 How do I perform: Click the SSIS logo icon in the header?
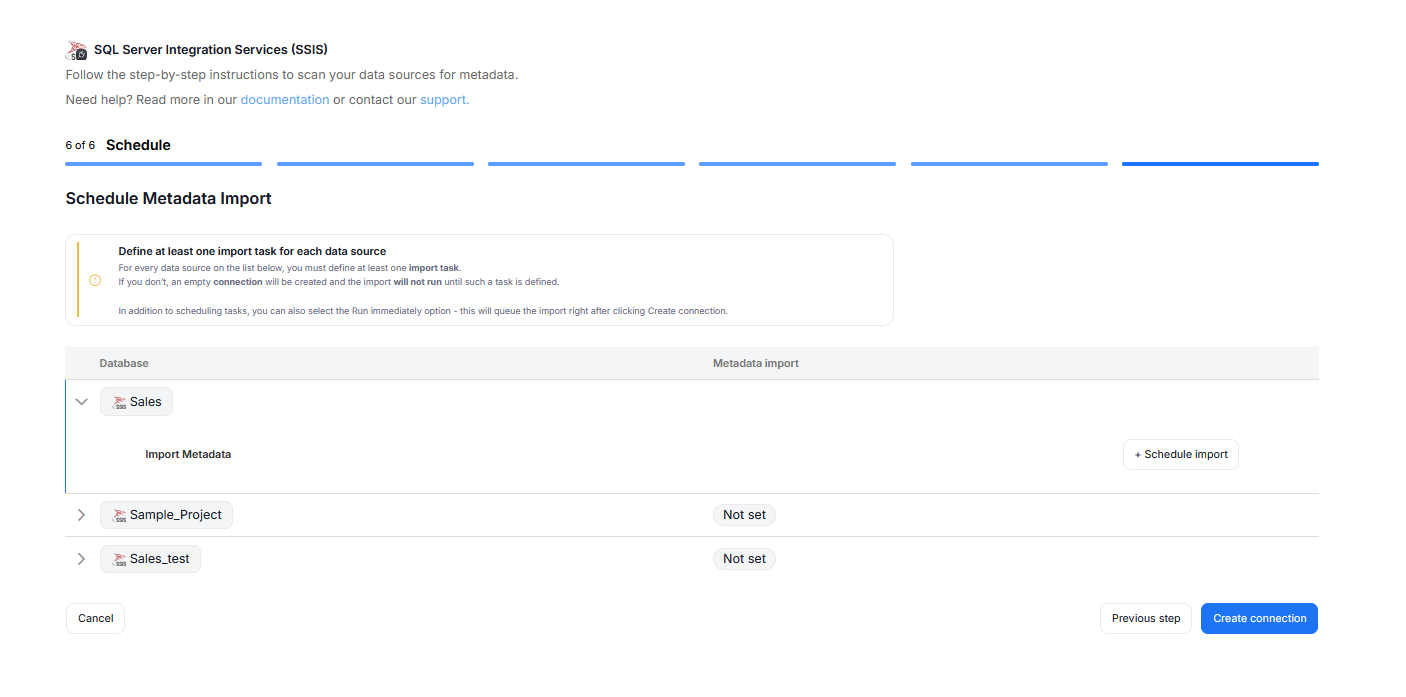(76, 50)
